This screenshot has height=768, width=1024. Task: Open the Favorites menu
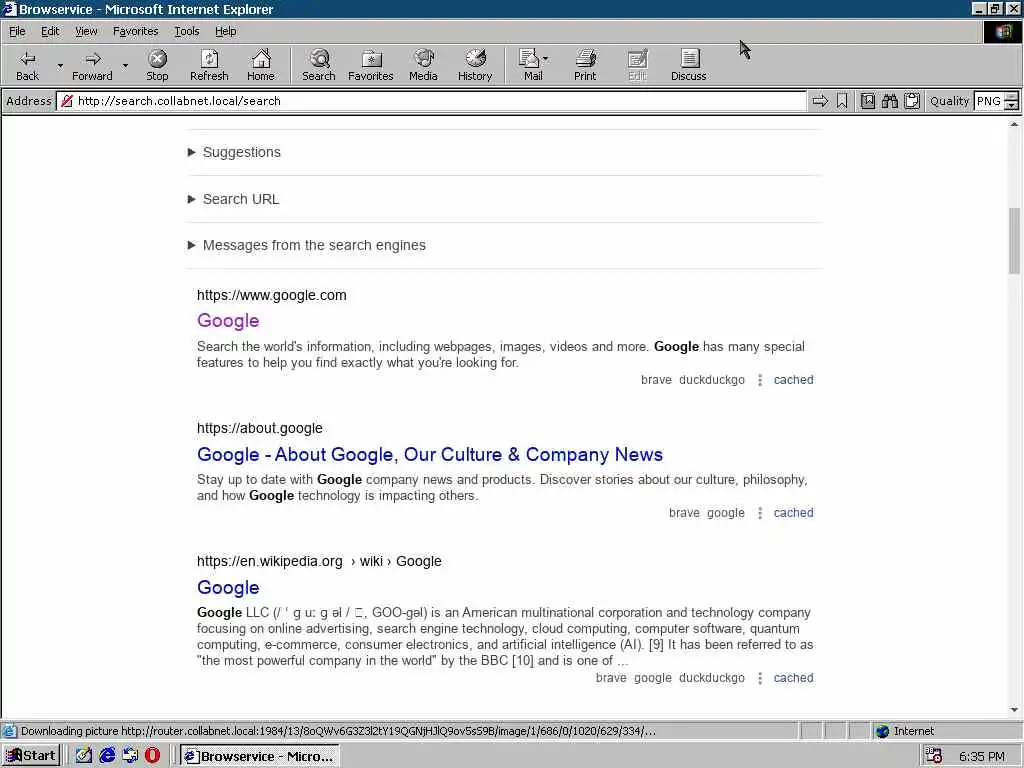pos(135,31)
